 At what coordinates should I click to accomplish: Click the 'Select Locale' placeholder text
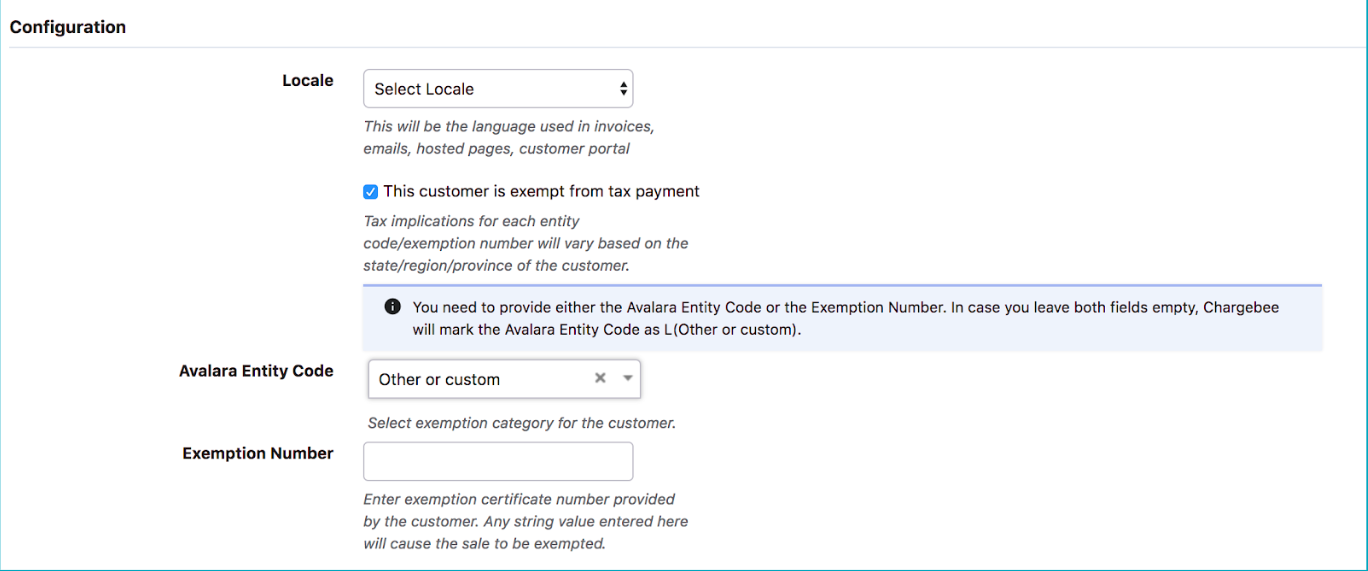[424, 89]
